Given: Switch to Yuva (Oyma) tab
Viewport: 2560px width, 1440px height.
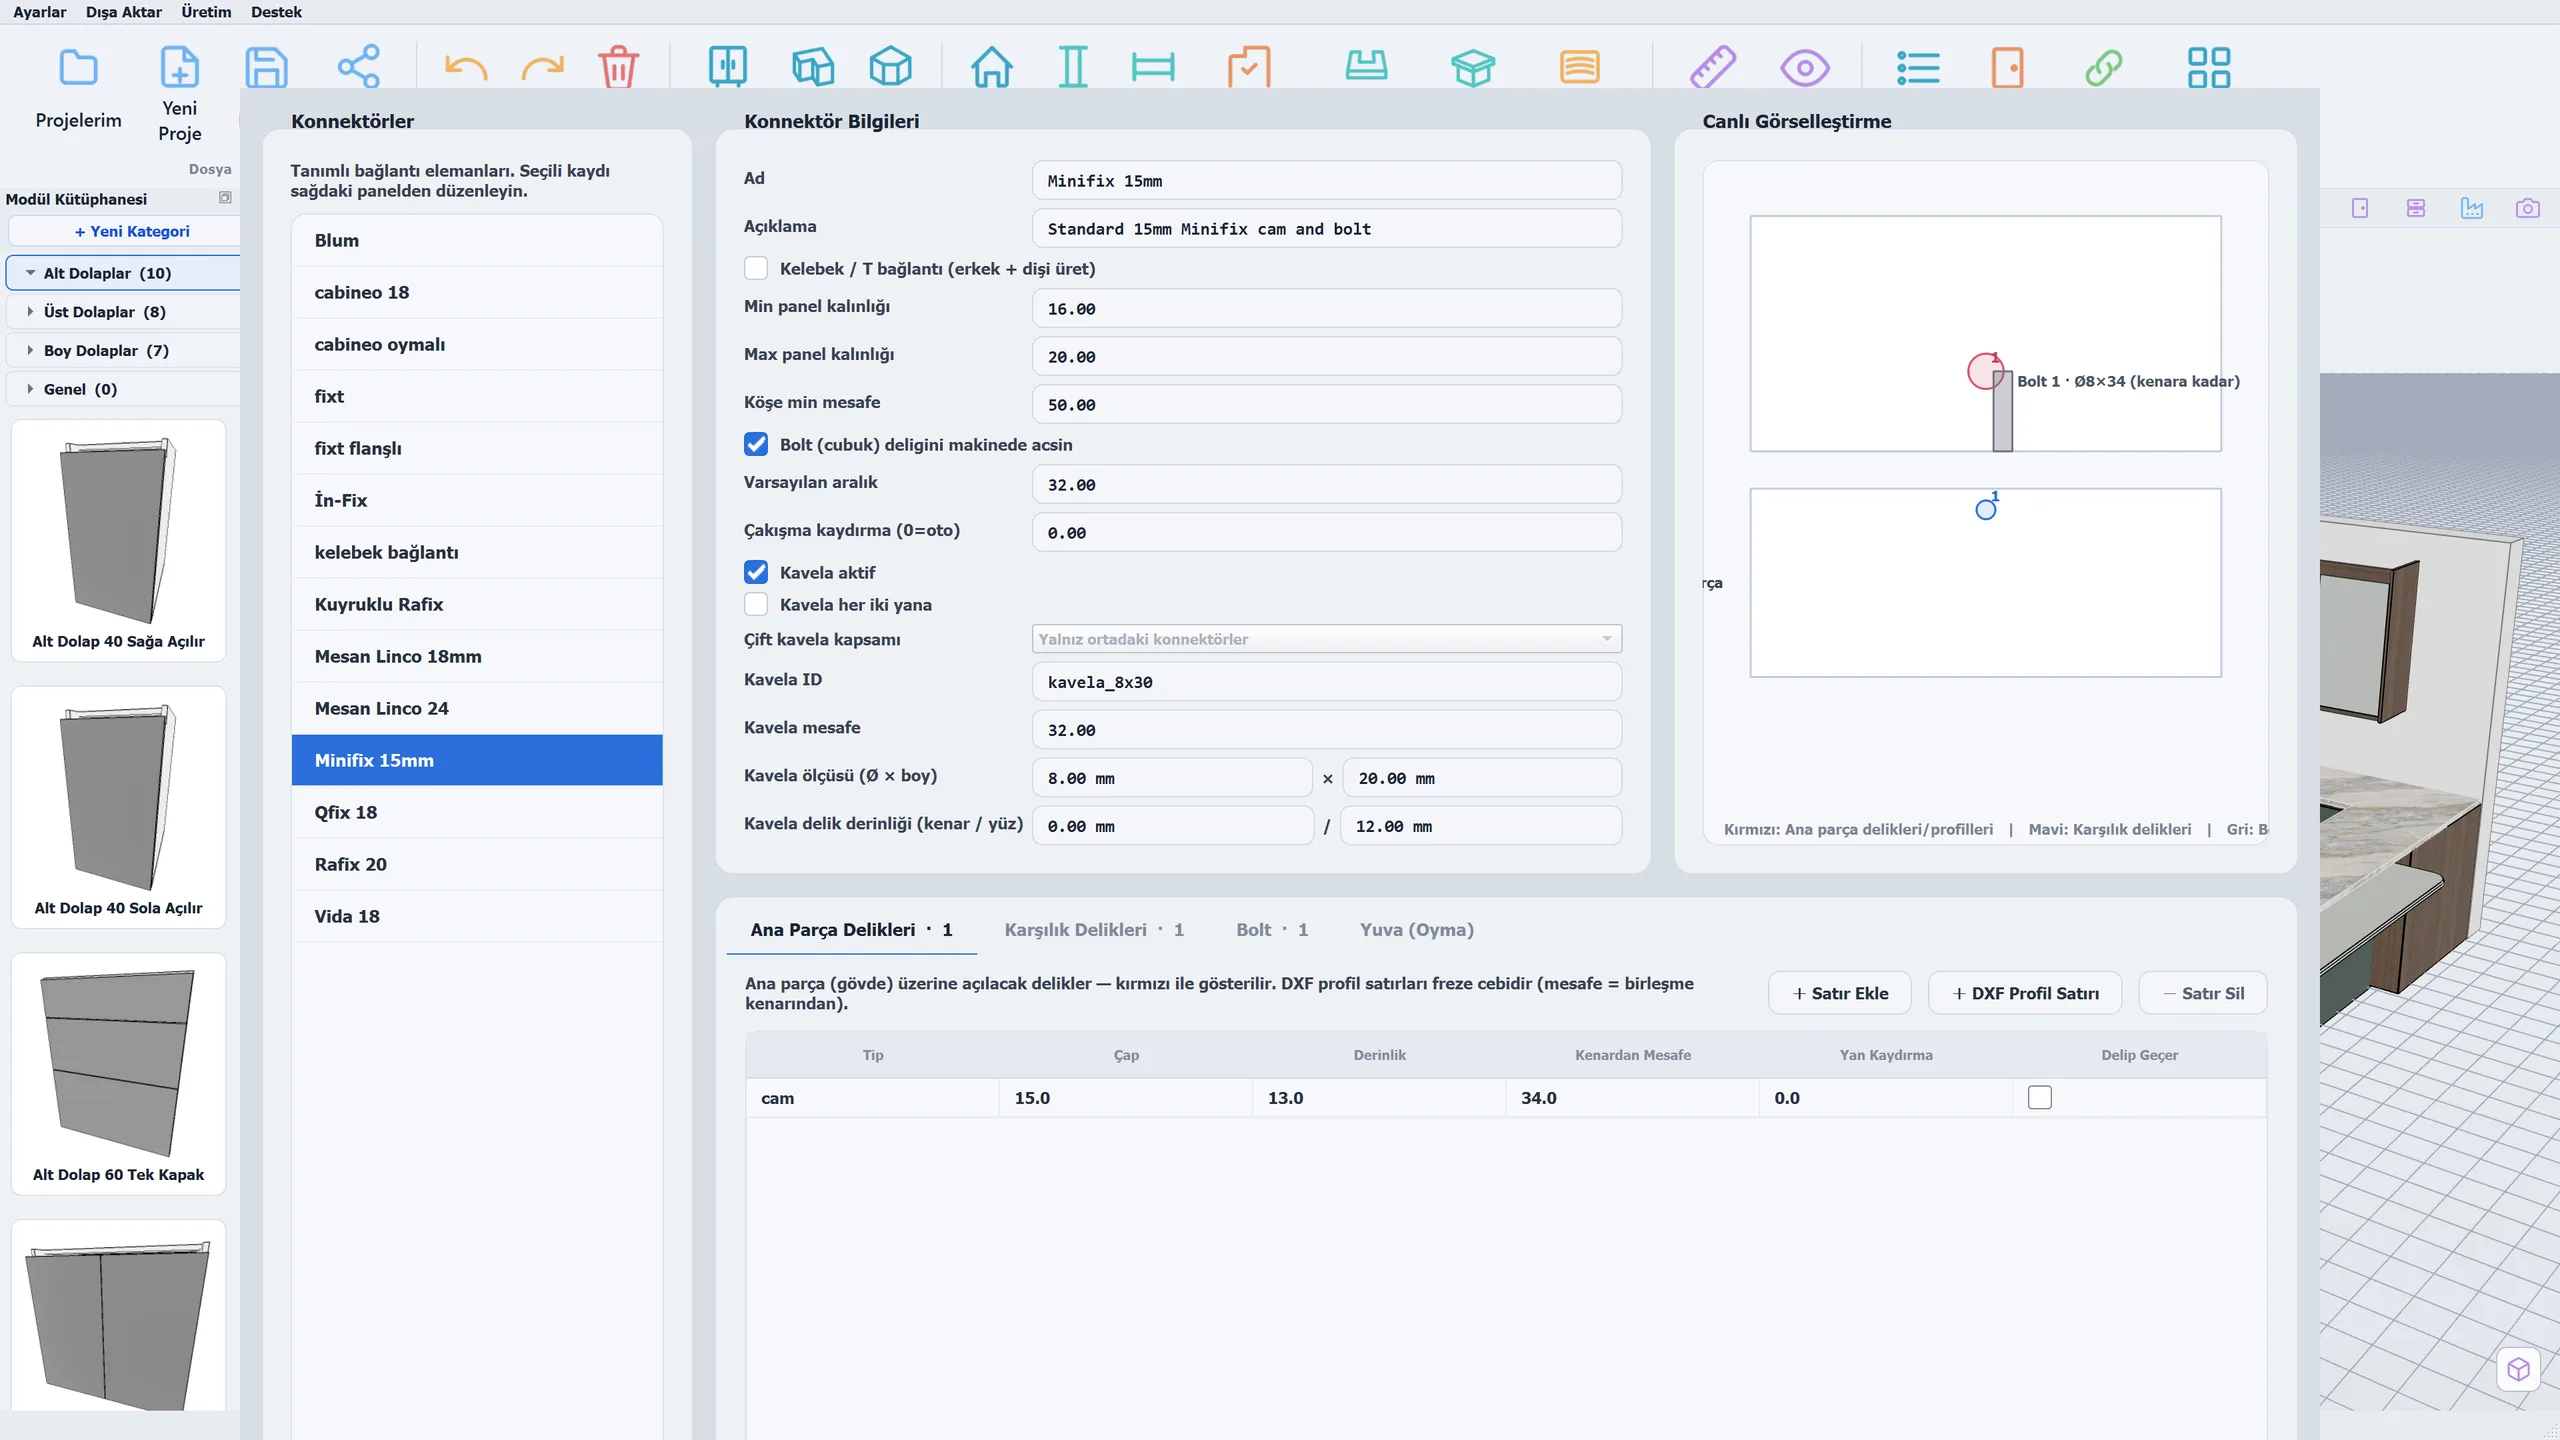Looking at the screenshot, I should point(1416,929).
